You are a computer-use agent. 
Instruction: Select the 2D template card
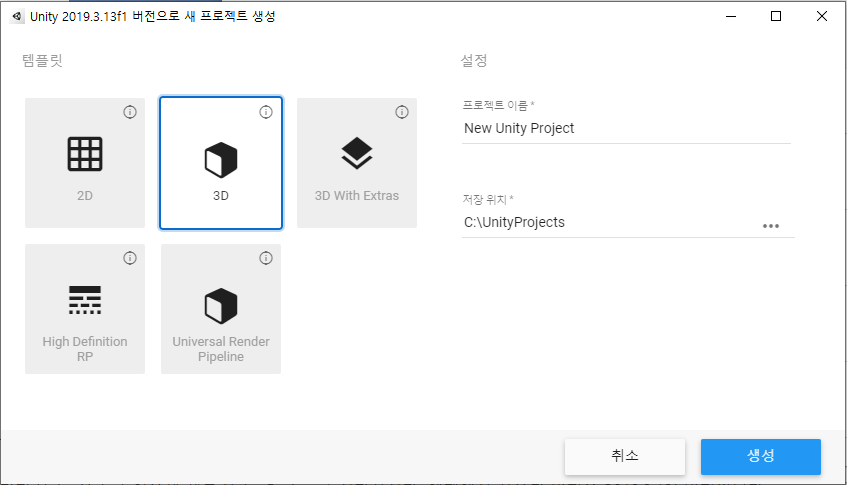(x=85, y=163)
